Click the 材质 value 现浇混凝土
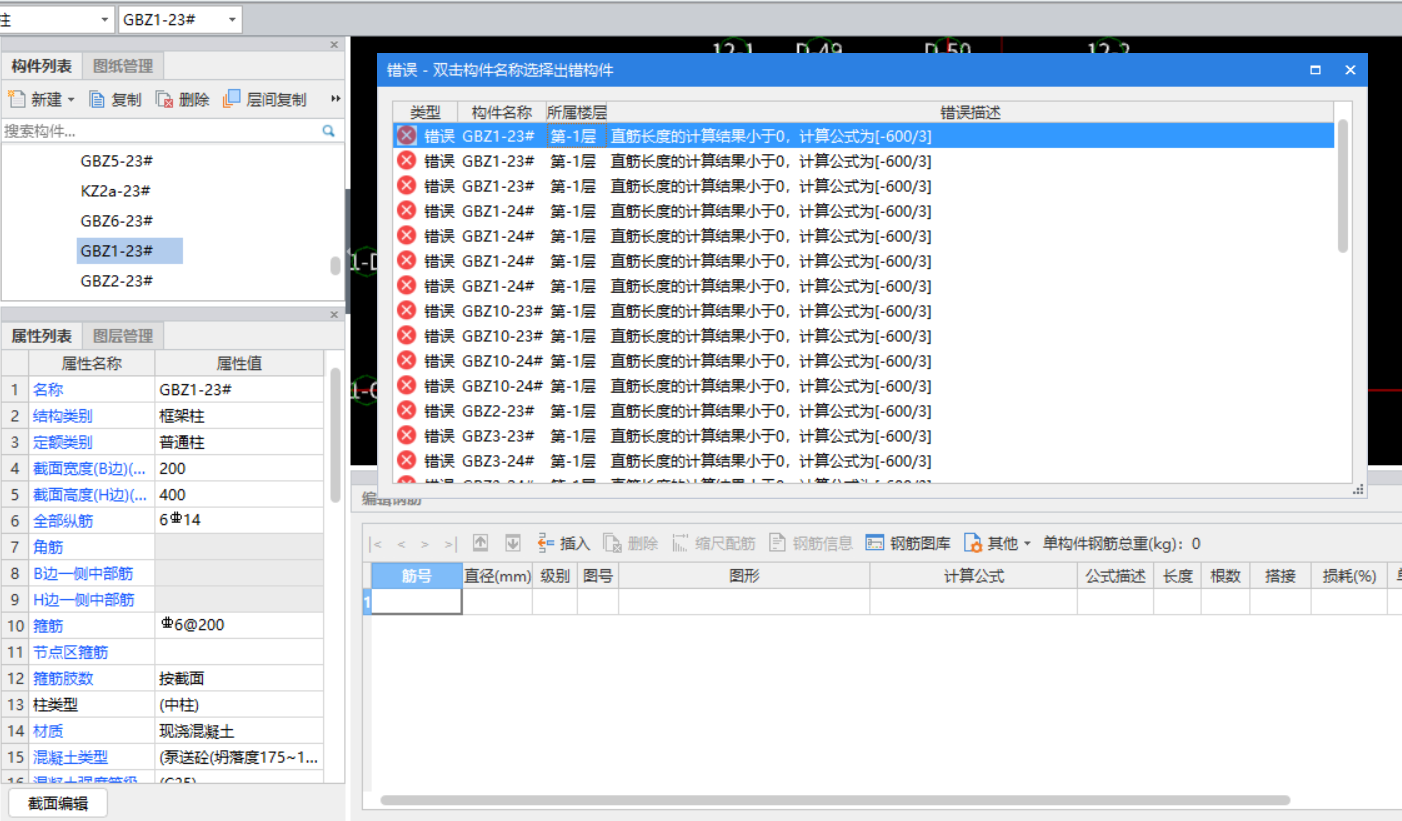The width and height of the screenshot is (1402, 821). [x=239, y=731]
